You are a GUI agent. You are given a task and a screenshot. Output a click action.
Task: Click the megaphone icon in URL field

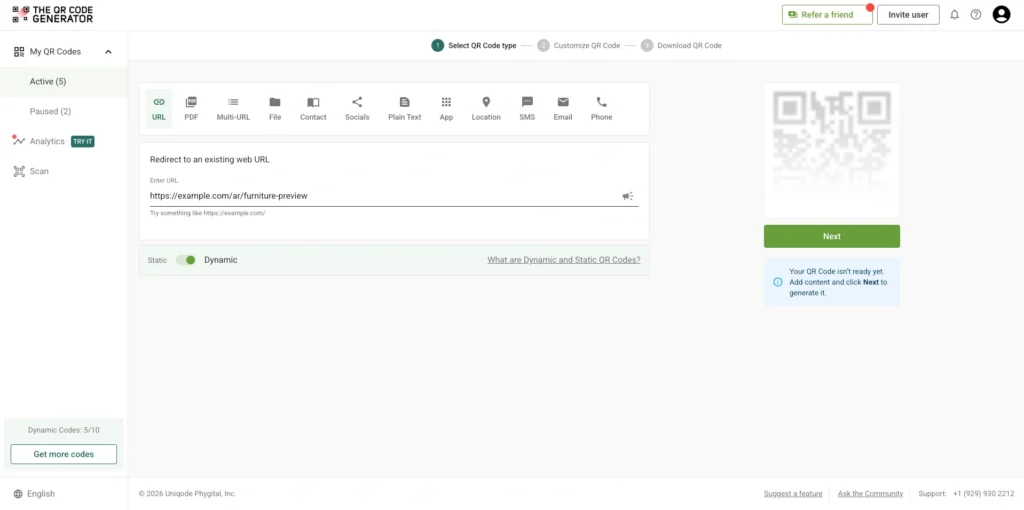tap(628, 196)
